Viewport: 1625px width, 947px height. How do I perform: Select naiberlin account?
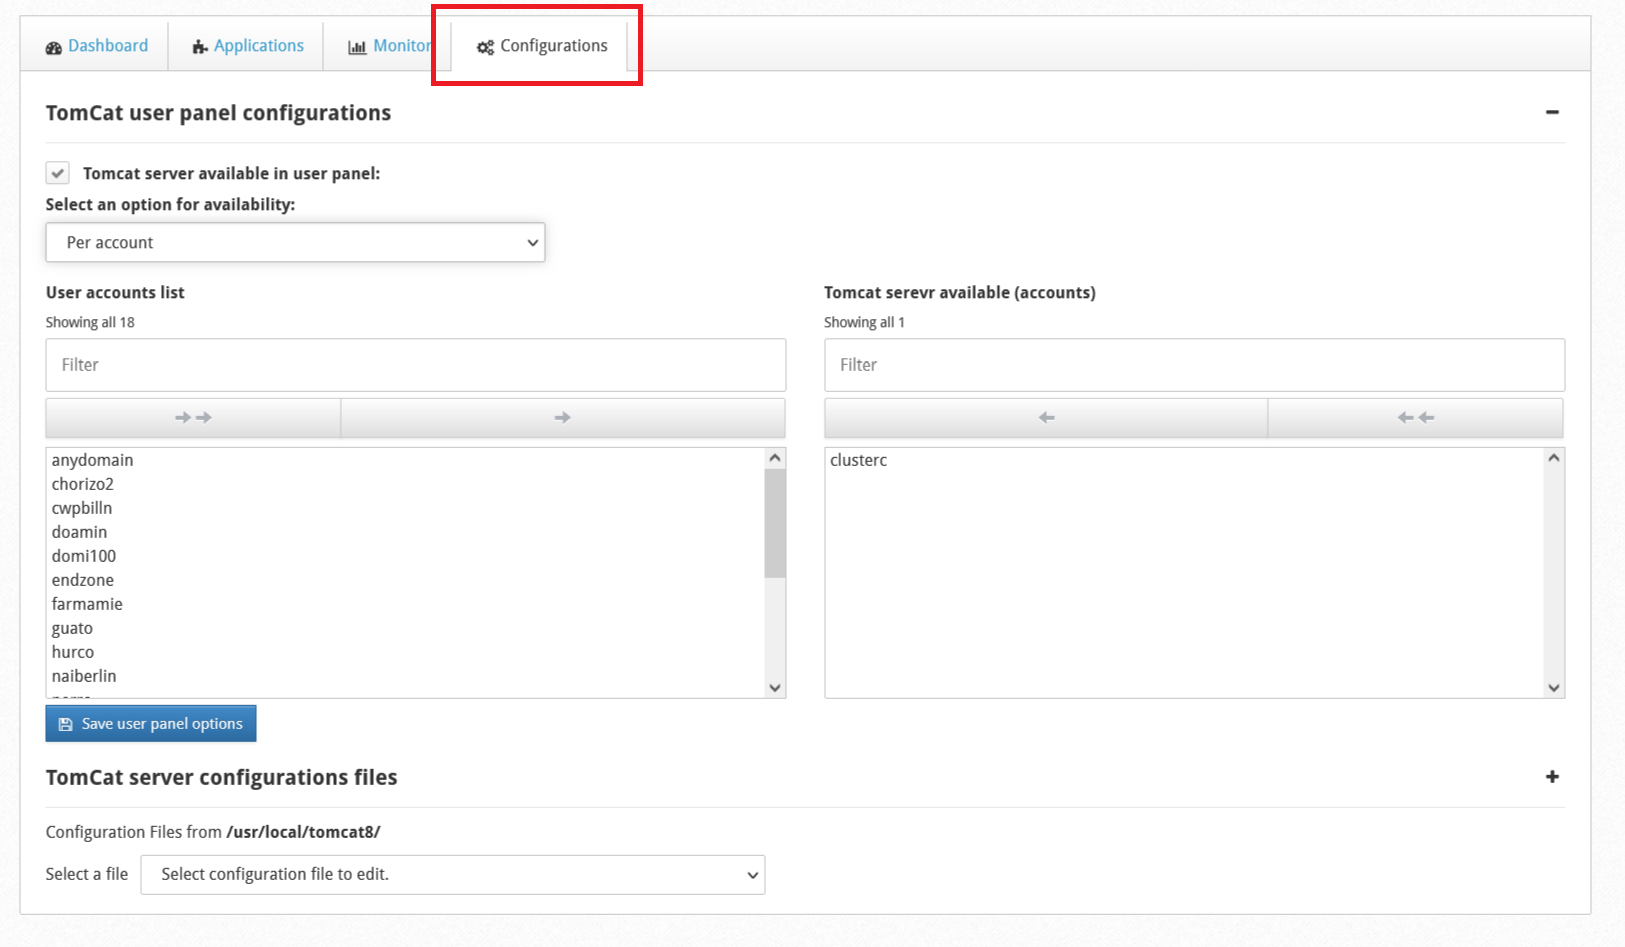coord(84,676)
